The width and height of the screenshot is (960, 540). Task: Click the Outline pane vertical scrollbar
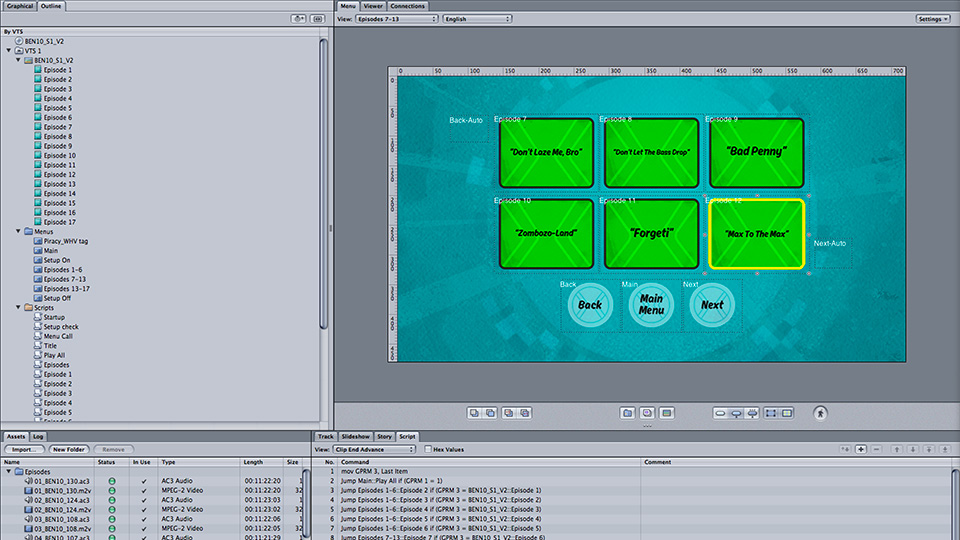point(323,184)
